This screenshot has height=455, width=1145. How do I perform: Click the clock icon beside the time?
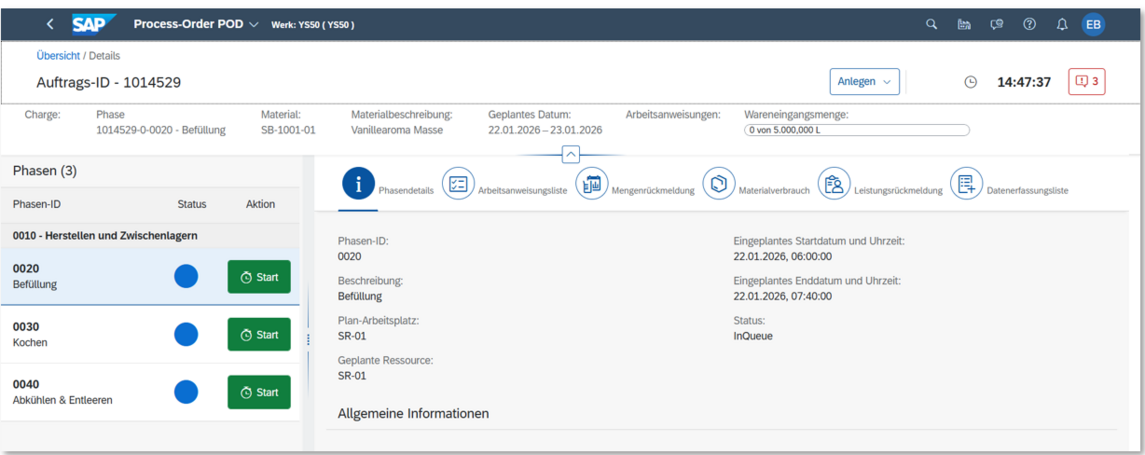tap(970, 82)
